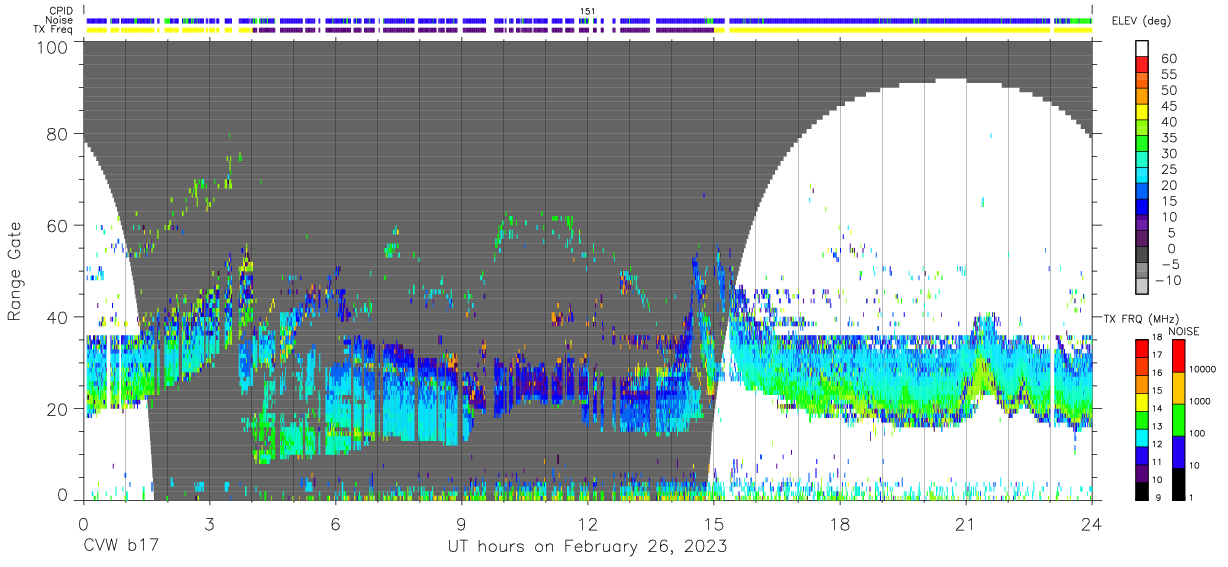
Task: Click the black bottom of noise colorbar
Action: pyautogui.click(x=1178, y=484)
